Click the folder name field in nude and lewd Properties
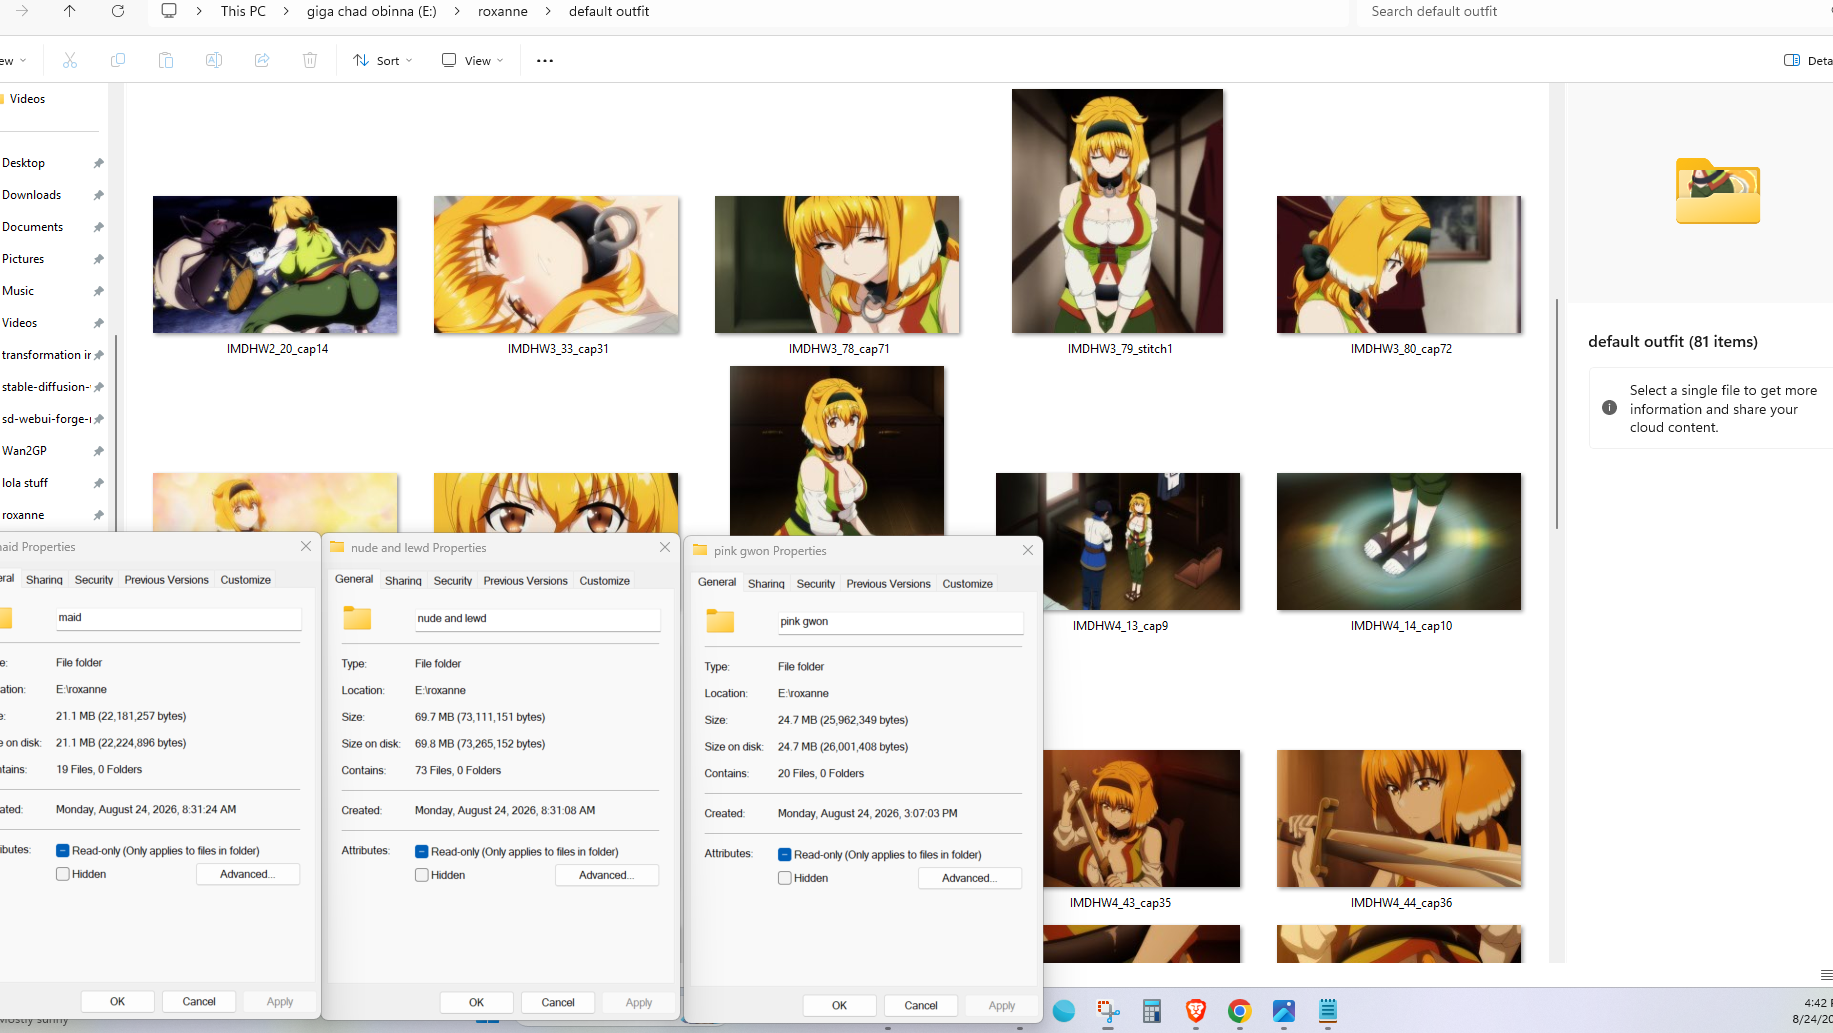The image size is (1833, 1033). tap(537, 619)
